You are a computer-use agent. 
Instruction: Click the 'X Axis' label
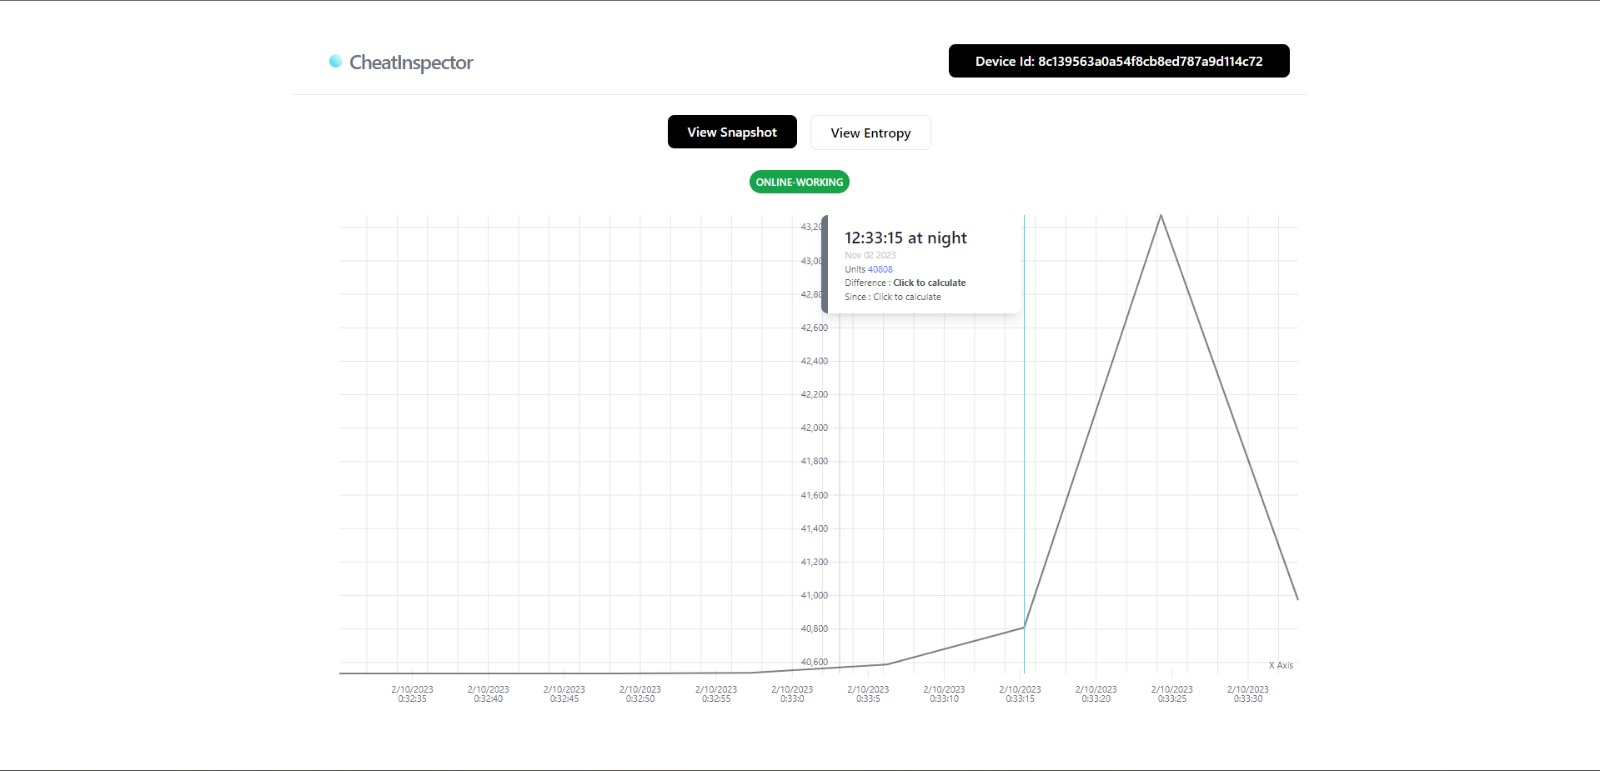point(1281,665)
